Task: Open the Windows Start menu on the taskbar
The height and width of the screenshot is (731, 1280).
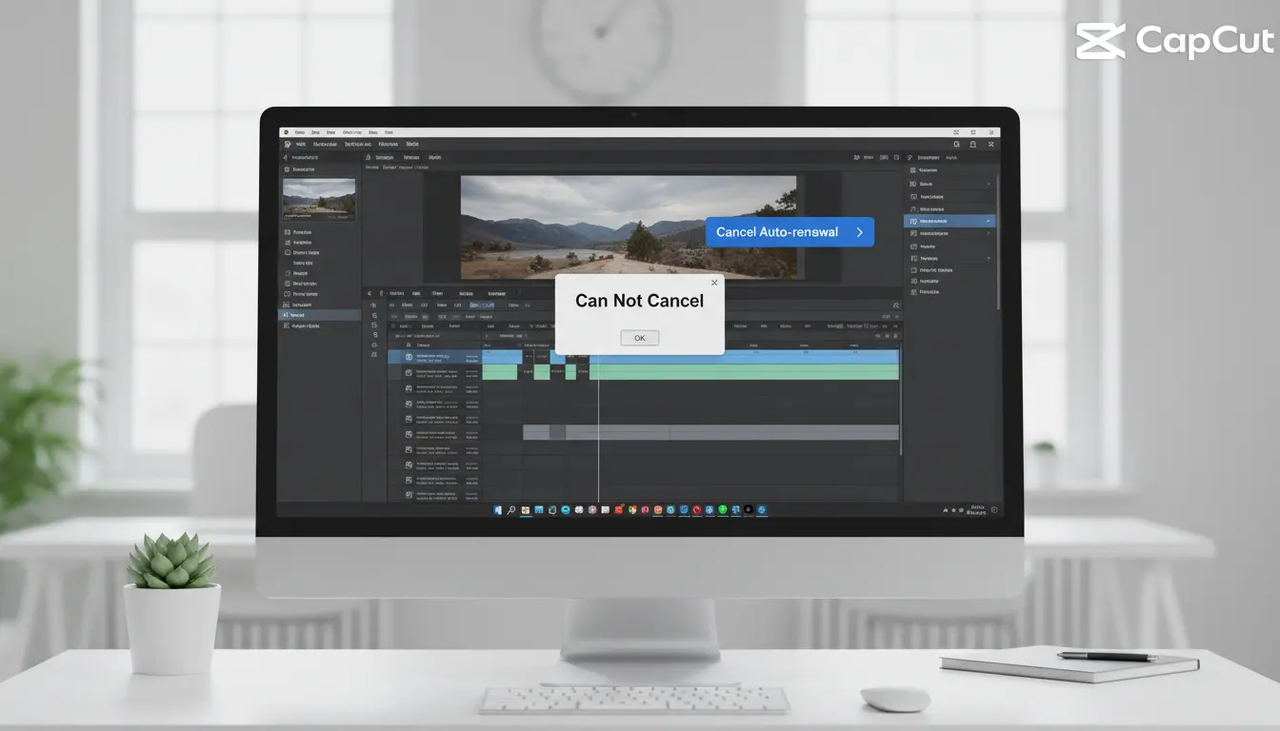Action: [498, 510]
